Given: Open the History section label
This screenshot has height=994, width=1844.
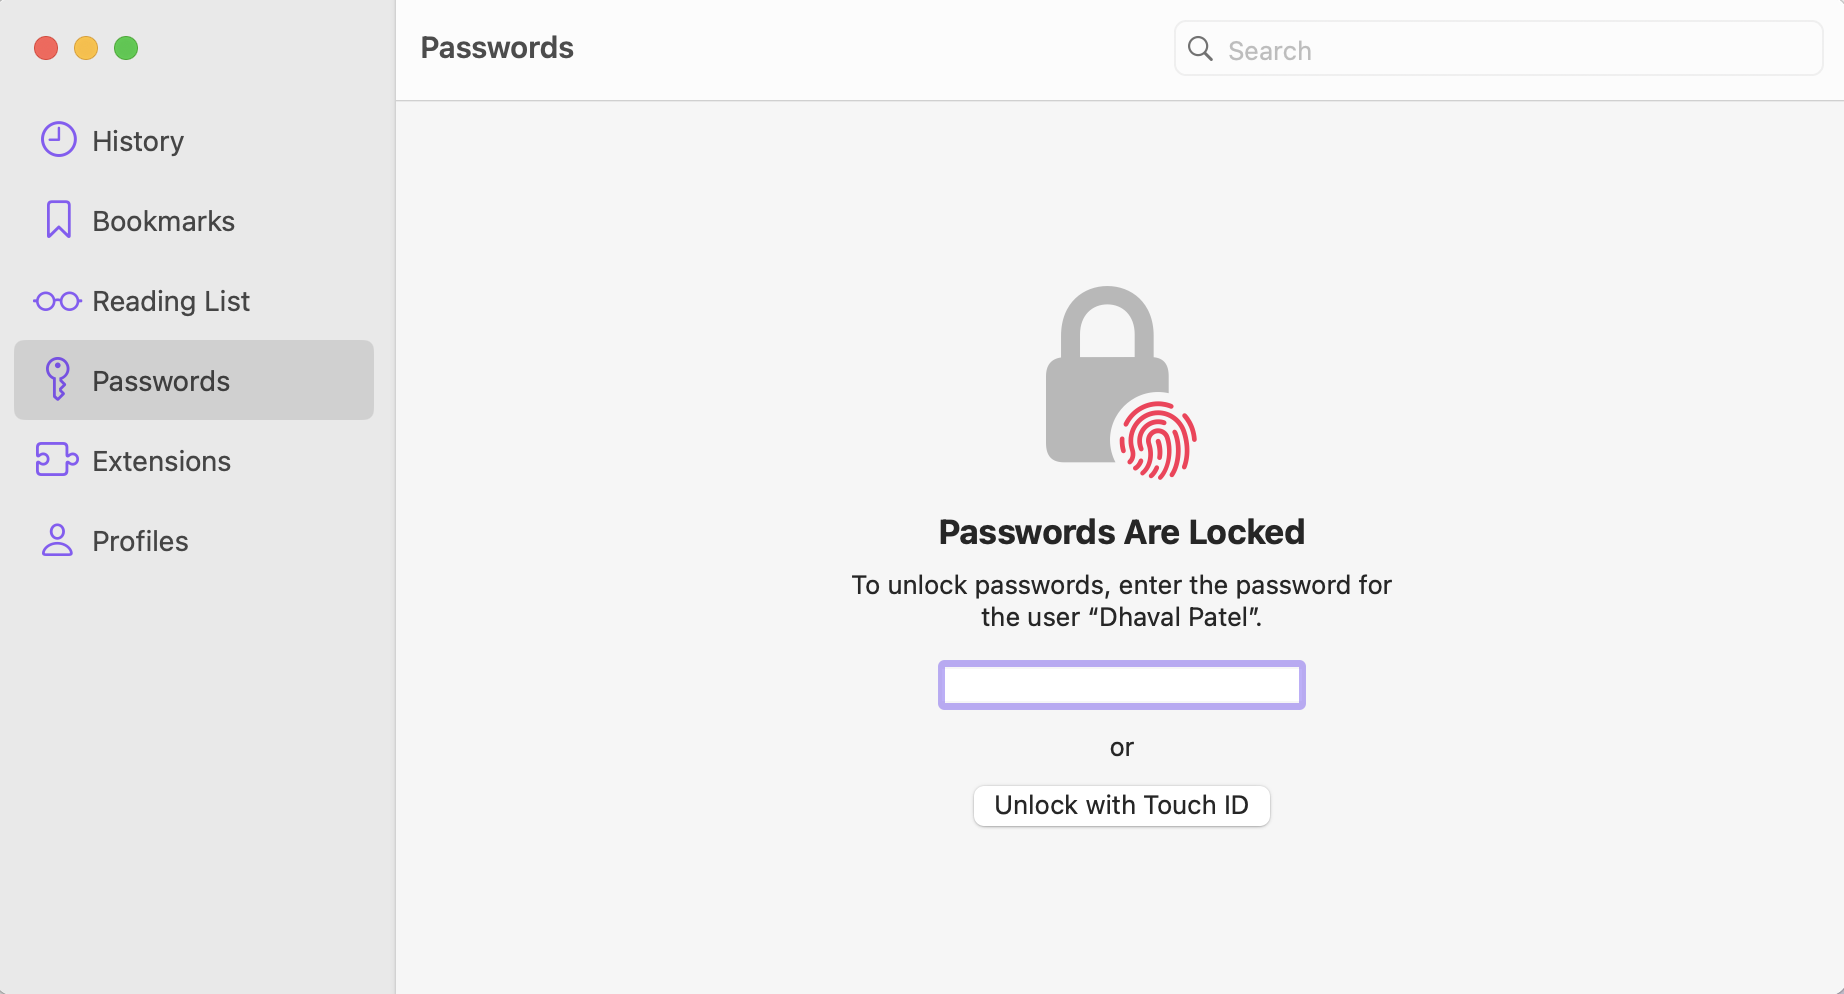Looking at the screenshot, I should pyautogui.click(x=138, y=141).
